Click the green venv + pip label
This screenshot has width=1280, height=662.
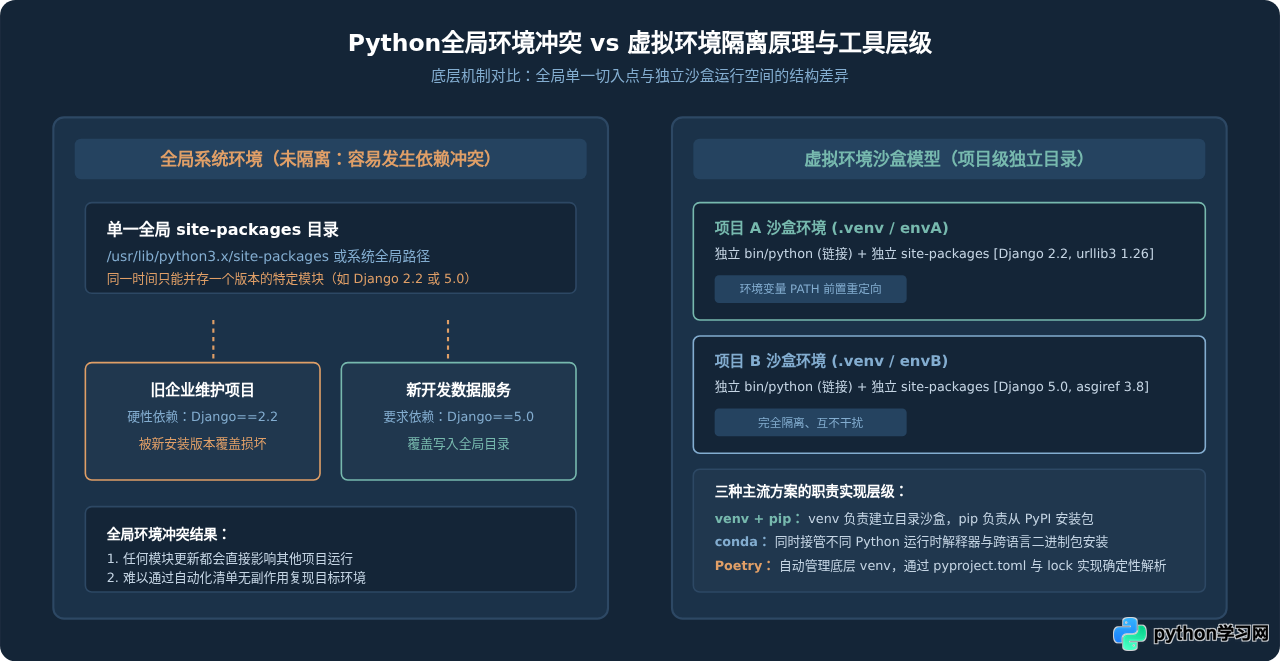coord(759,519)
